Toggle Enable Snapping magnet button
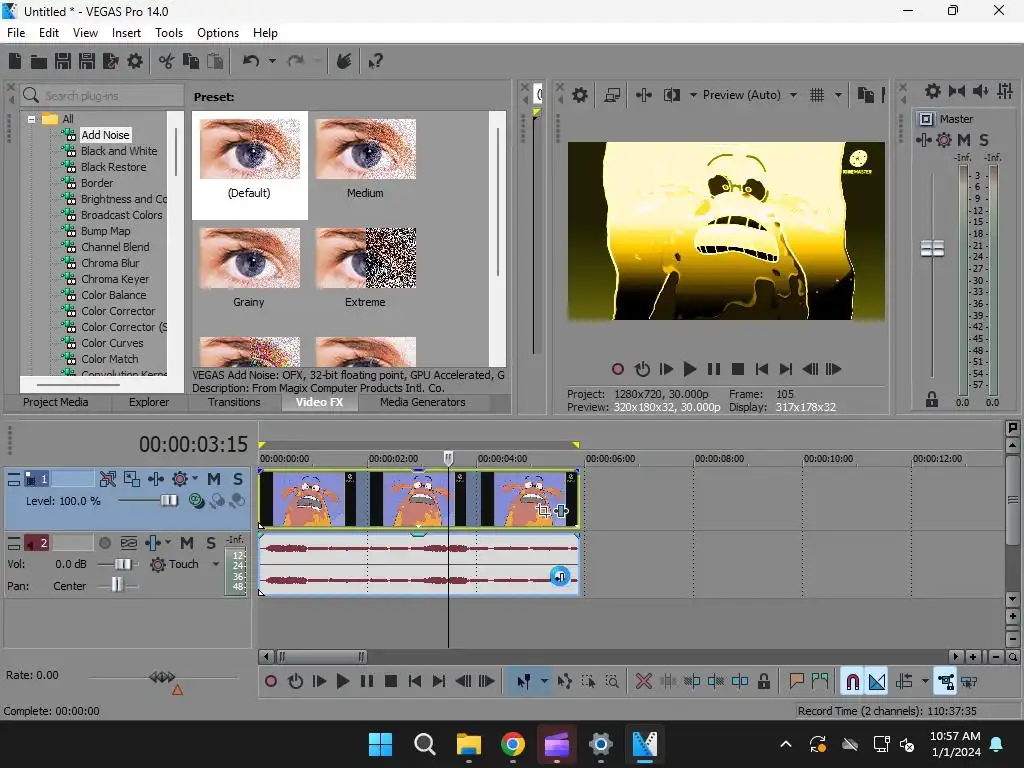 pyautogui.click(x=852, y=682)
